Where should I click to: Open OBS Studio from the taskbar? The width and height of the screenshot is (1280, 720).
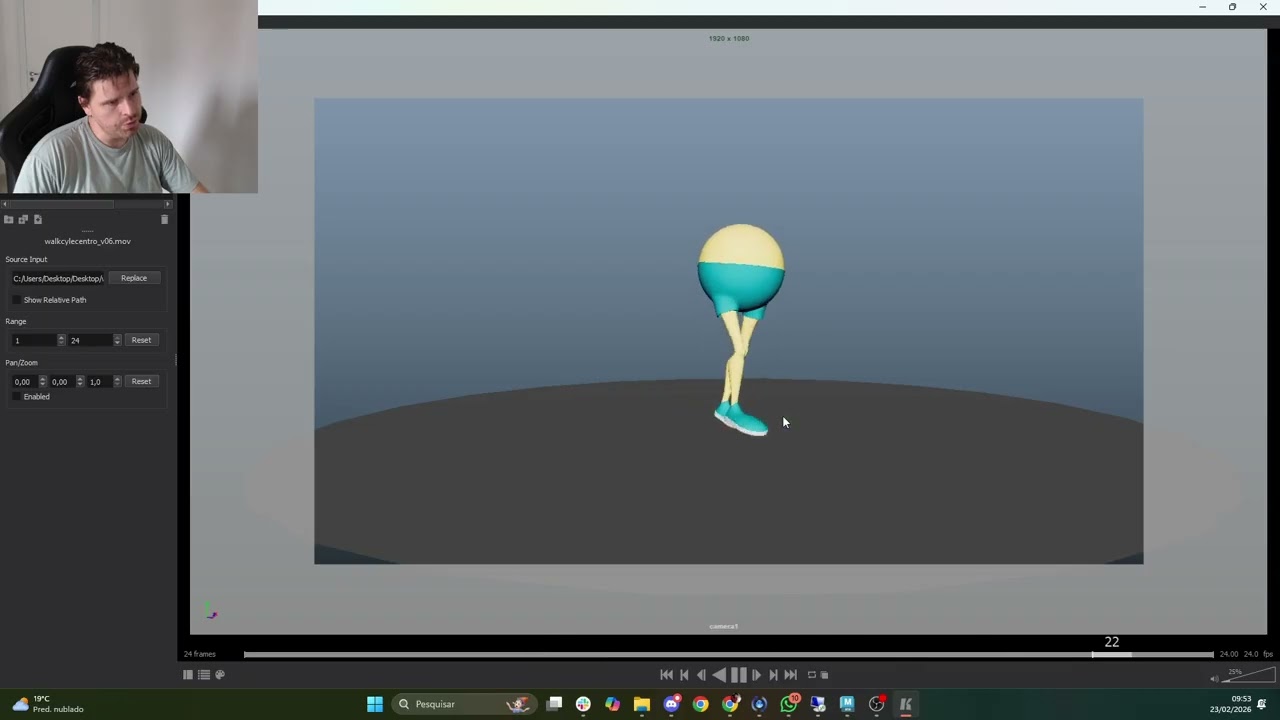(x=877, y=704)
